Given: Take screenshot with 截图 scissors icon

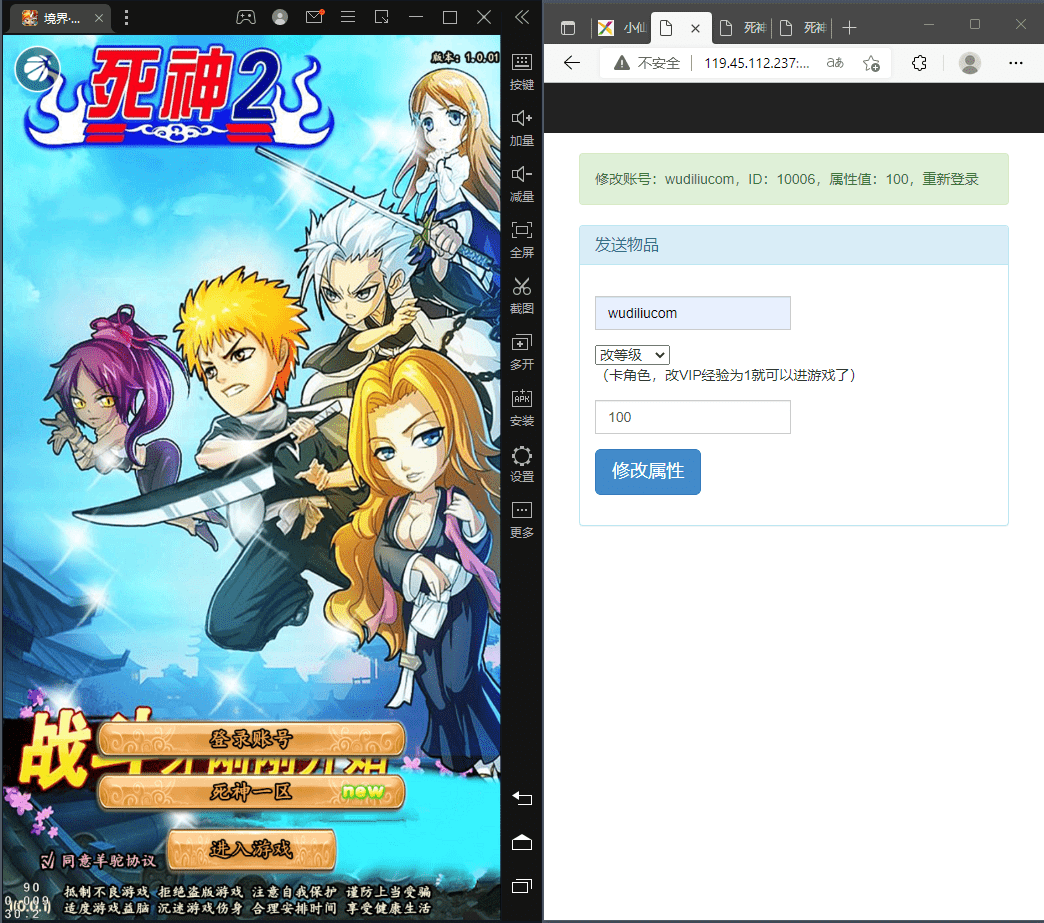Looking at the screenshot, I should point(521,296).
